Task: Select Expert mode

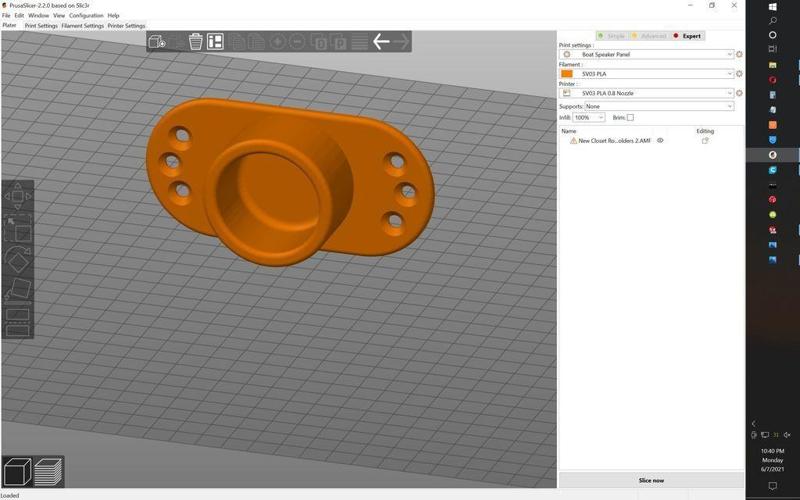Action: tap(687, 36)
